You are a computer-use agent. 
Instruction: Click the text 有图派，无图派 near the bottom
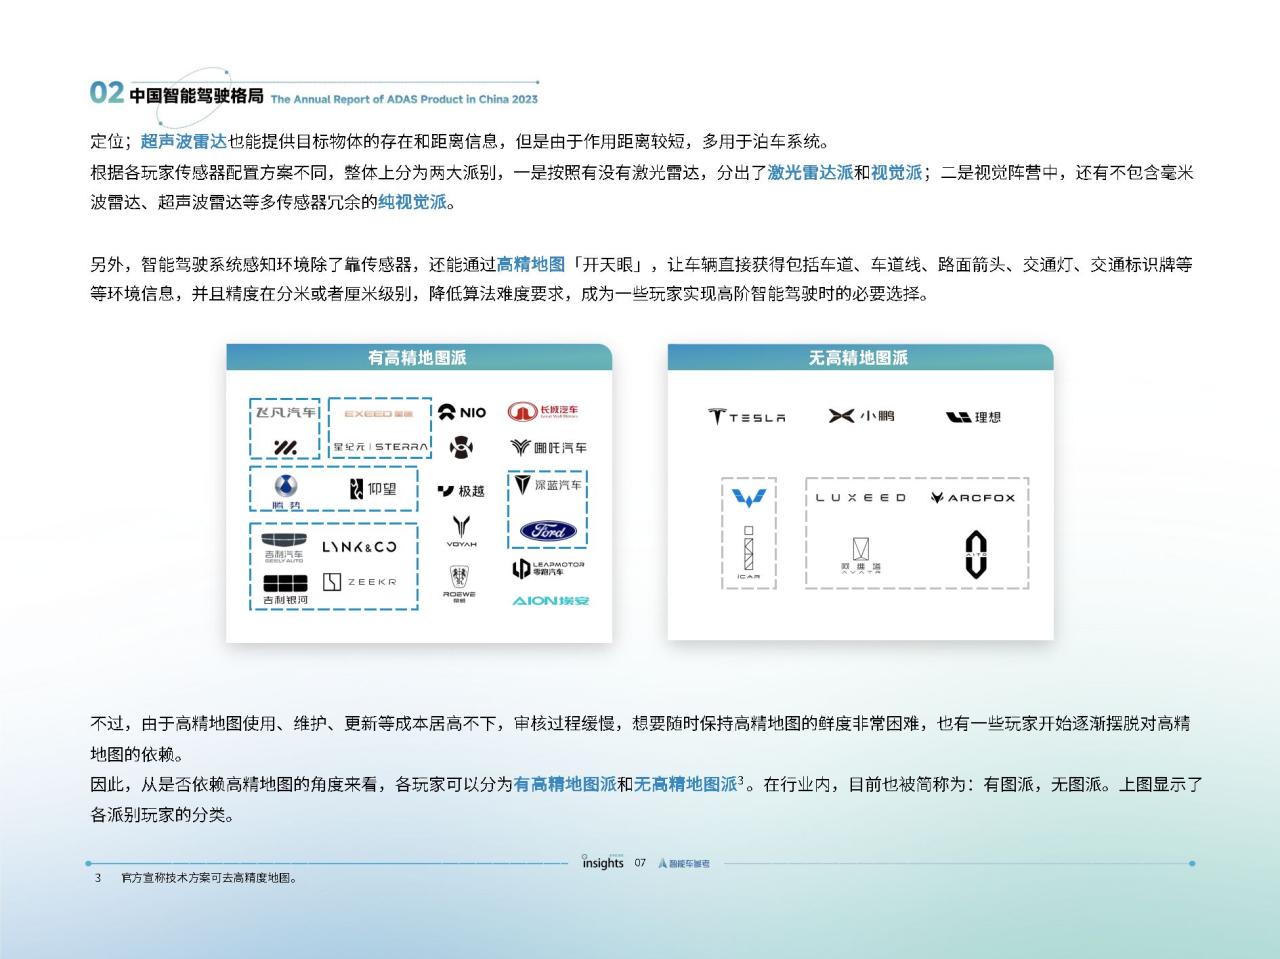pyautogui.click(x=1044, y=784)
